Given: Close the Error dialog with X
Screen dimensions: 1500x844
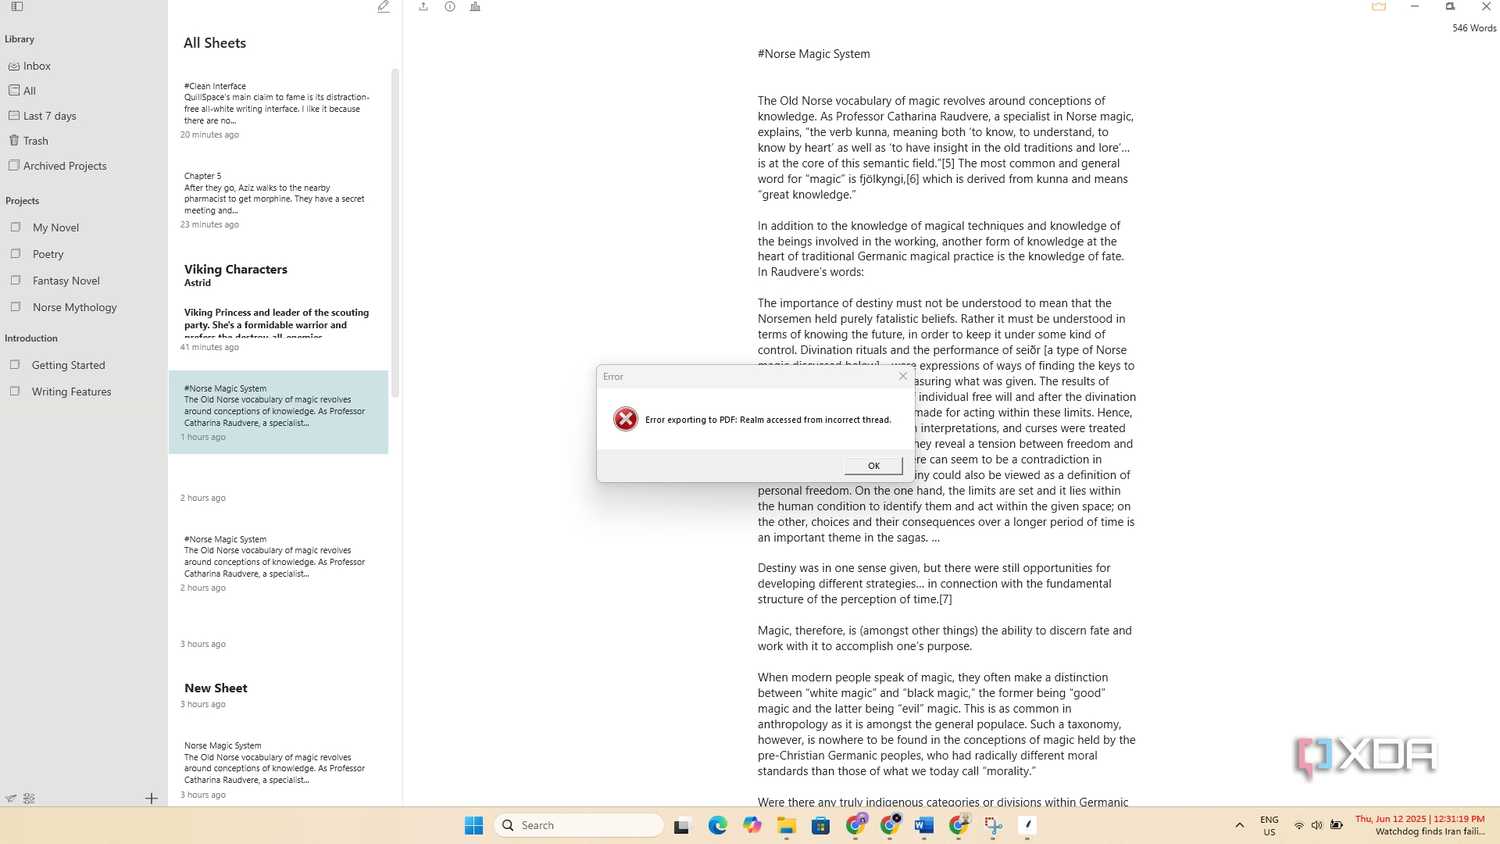Looking at the screenshot, I should [903, 376].
